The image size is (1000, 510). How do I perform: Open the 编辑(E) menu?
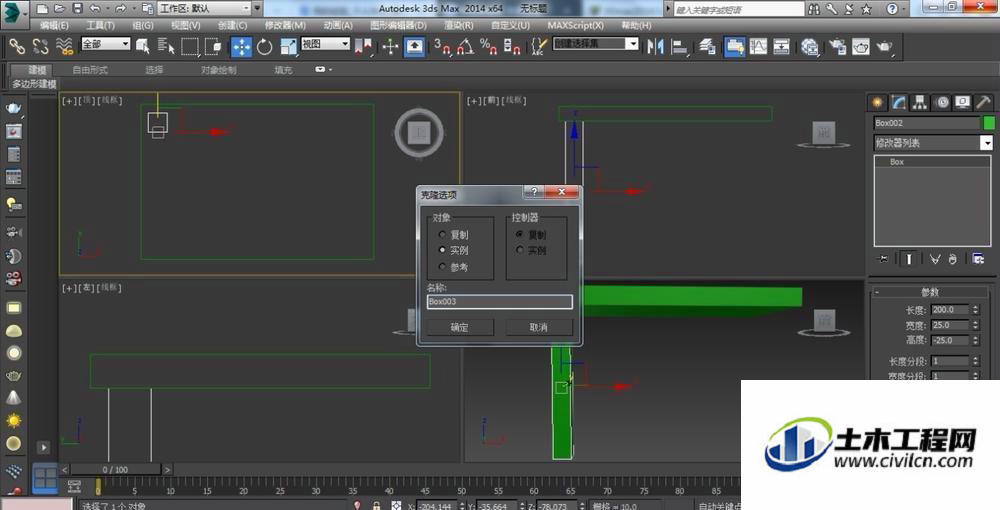(x=54, y=26)
